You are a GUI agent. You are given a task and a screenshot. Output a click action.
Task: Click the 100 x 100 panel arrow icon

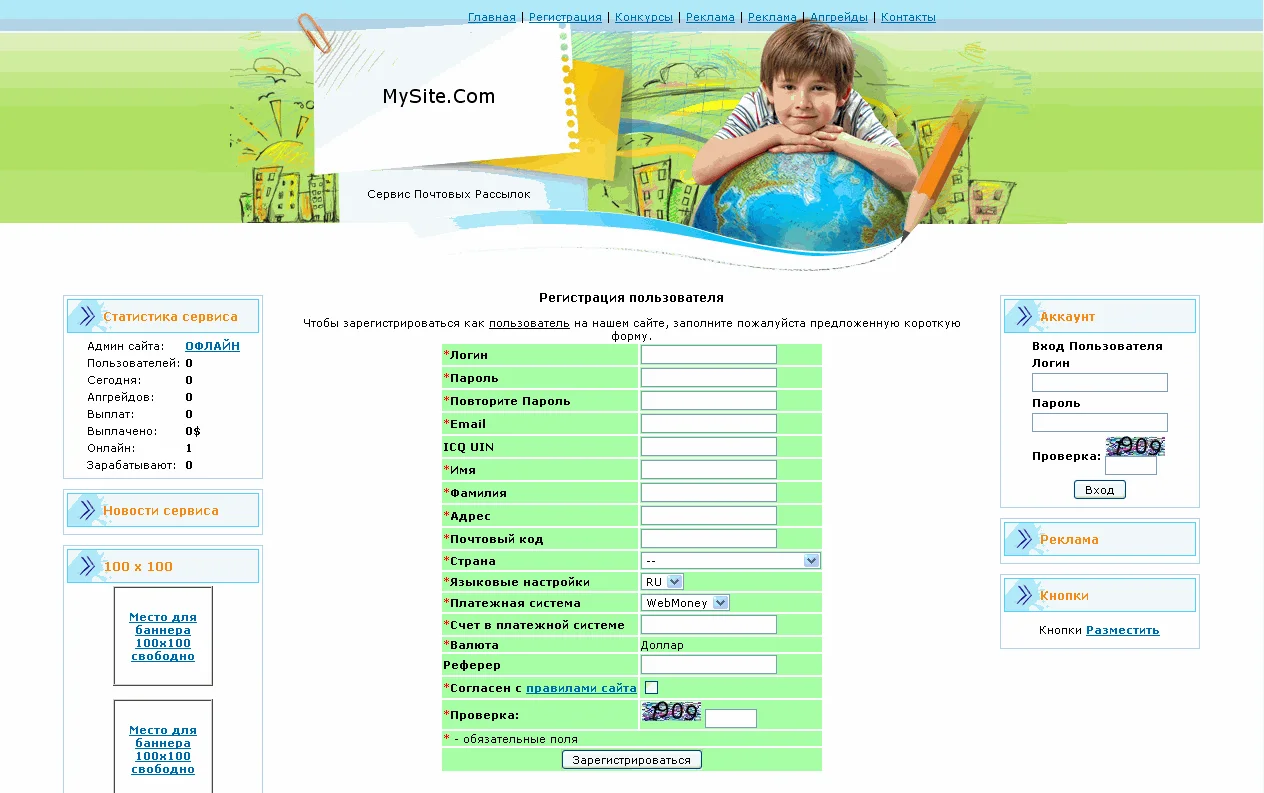click(86, 566)
